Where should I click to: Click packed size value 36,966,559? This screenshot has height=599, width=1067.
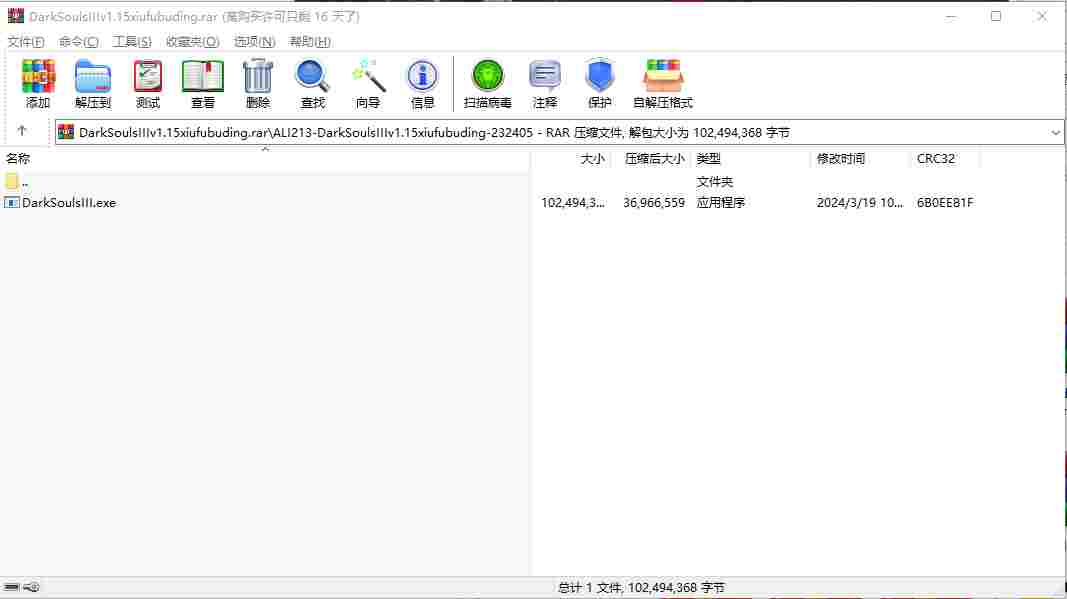click(654, 203)
